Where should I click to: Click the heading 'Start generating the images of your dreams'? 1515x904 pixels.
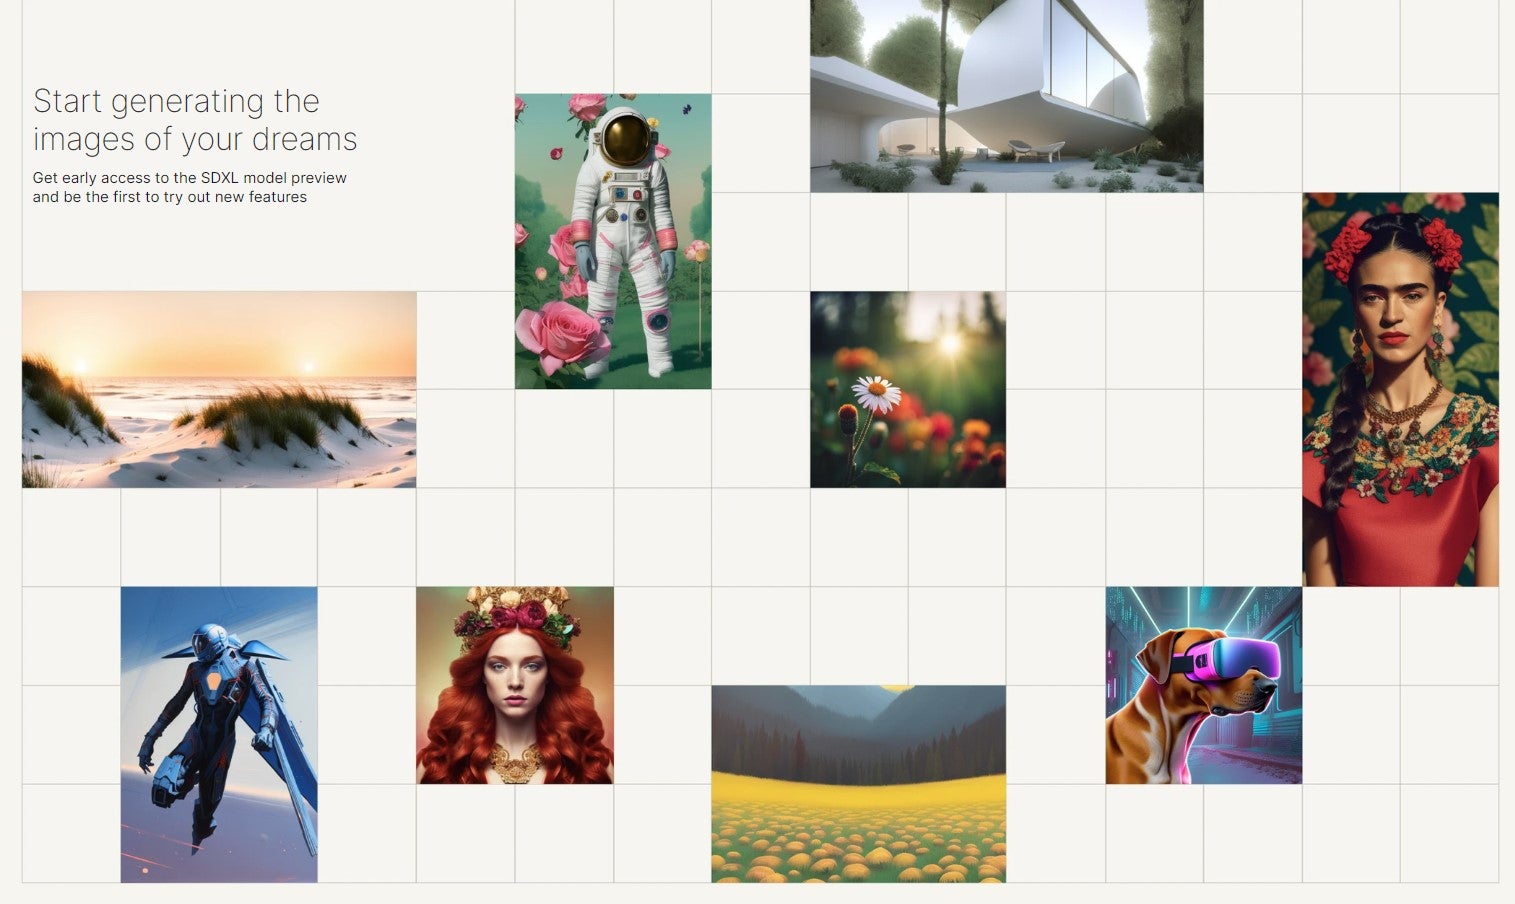click(195, 120)
